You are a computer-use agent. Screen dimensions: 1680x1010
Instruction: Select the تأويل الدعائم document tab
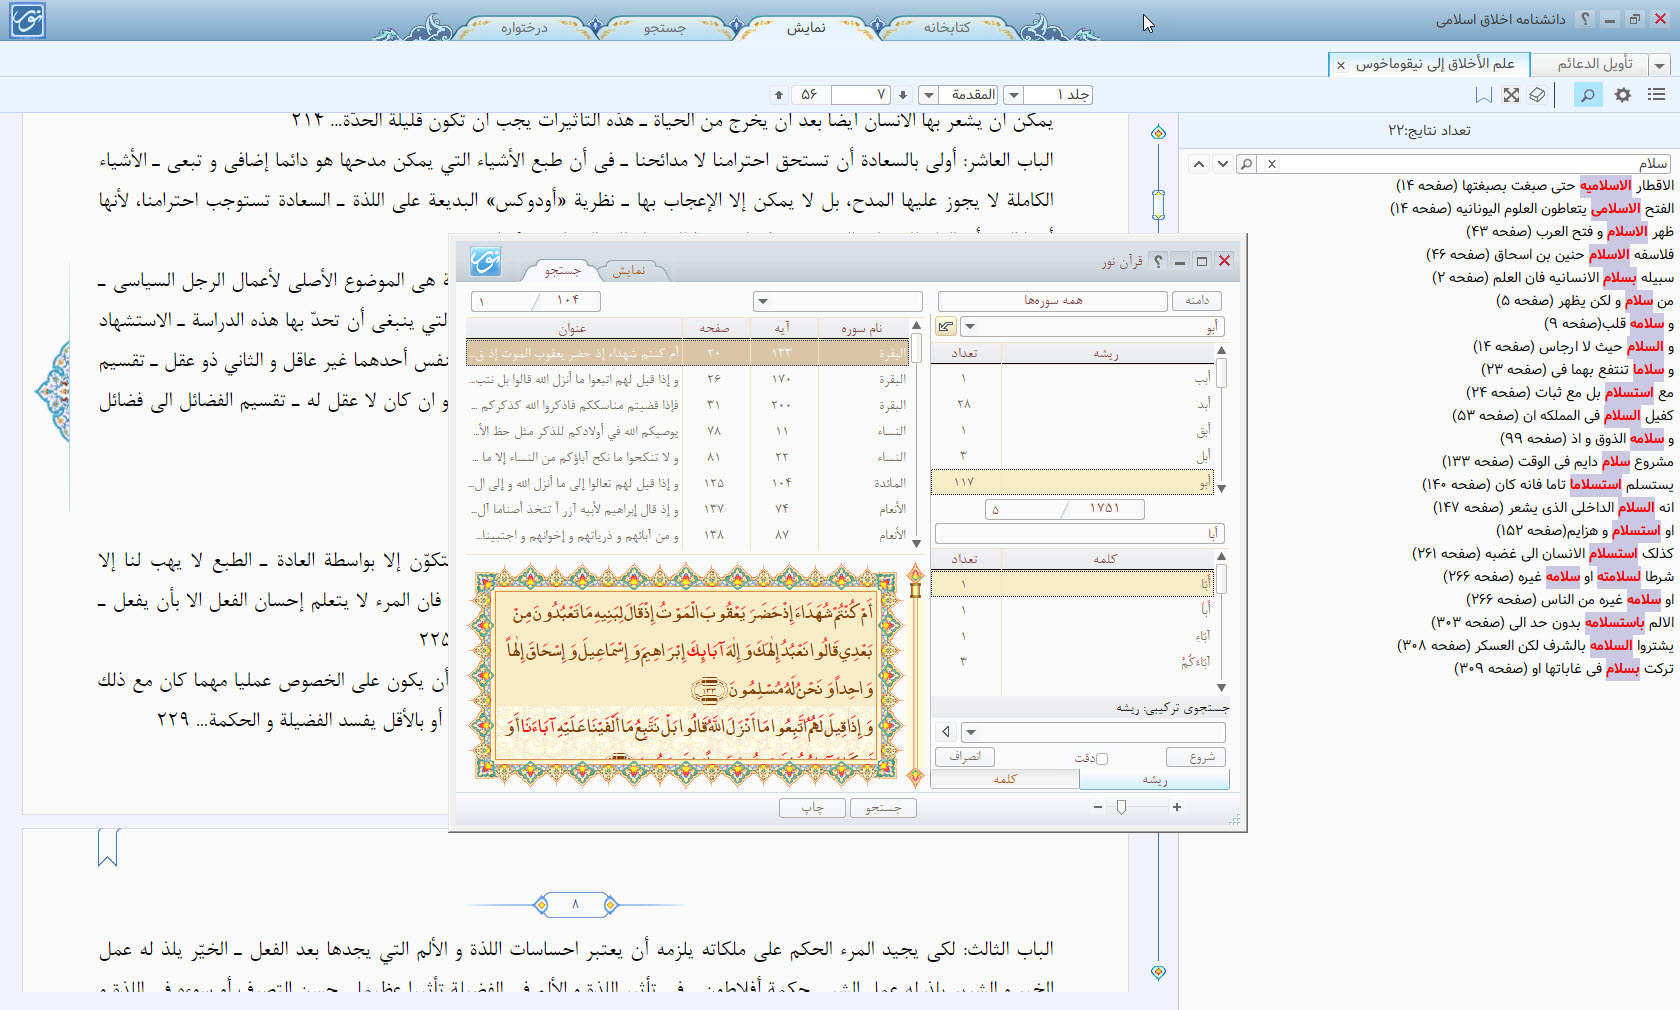pyautogui.click(x=1594, y=64)
